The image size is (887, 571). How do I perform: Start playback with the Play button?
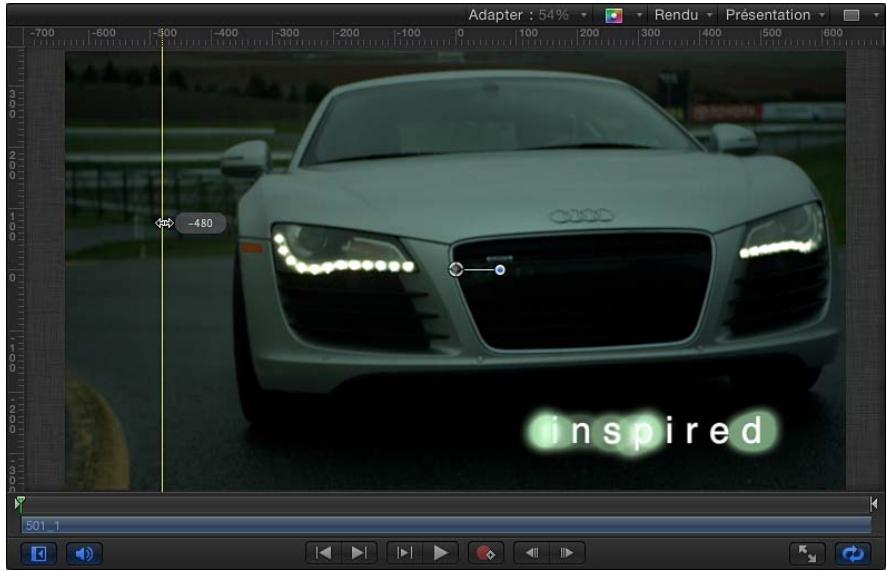pos(440,552)
